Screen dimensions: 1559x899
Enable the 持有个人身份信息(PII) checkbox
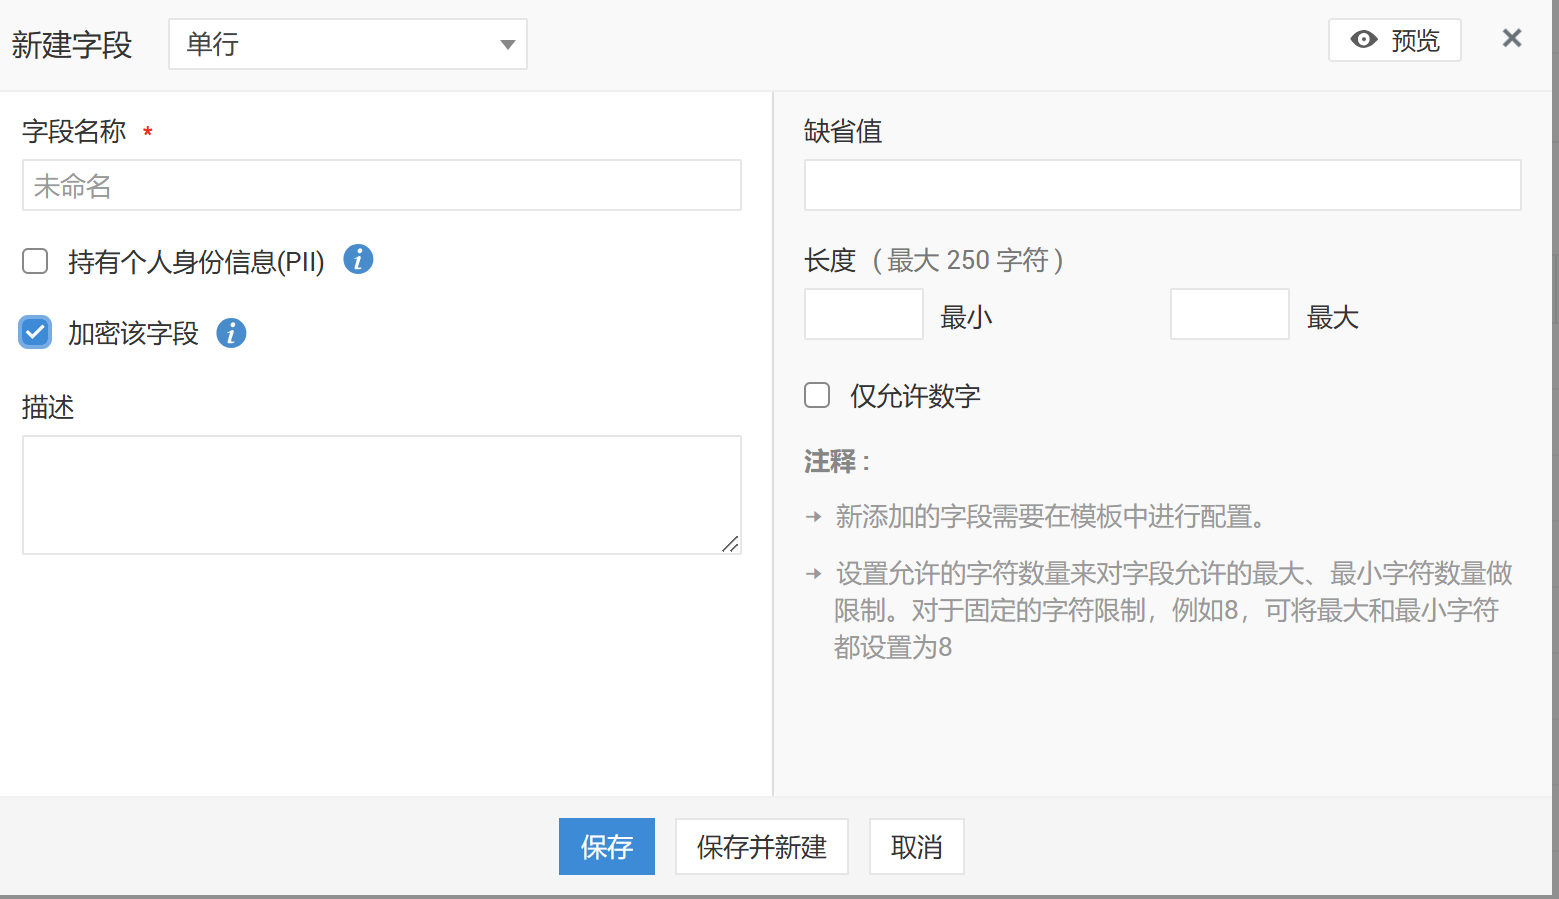[35, 261]
